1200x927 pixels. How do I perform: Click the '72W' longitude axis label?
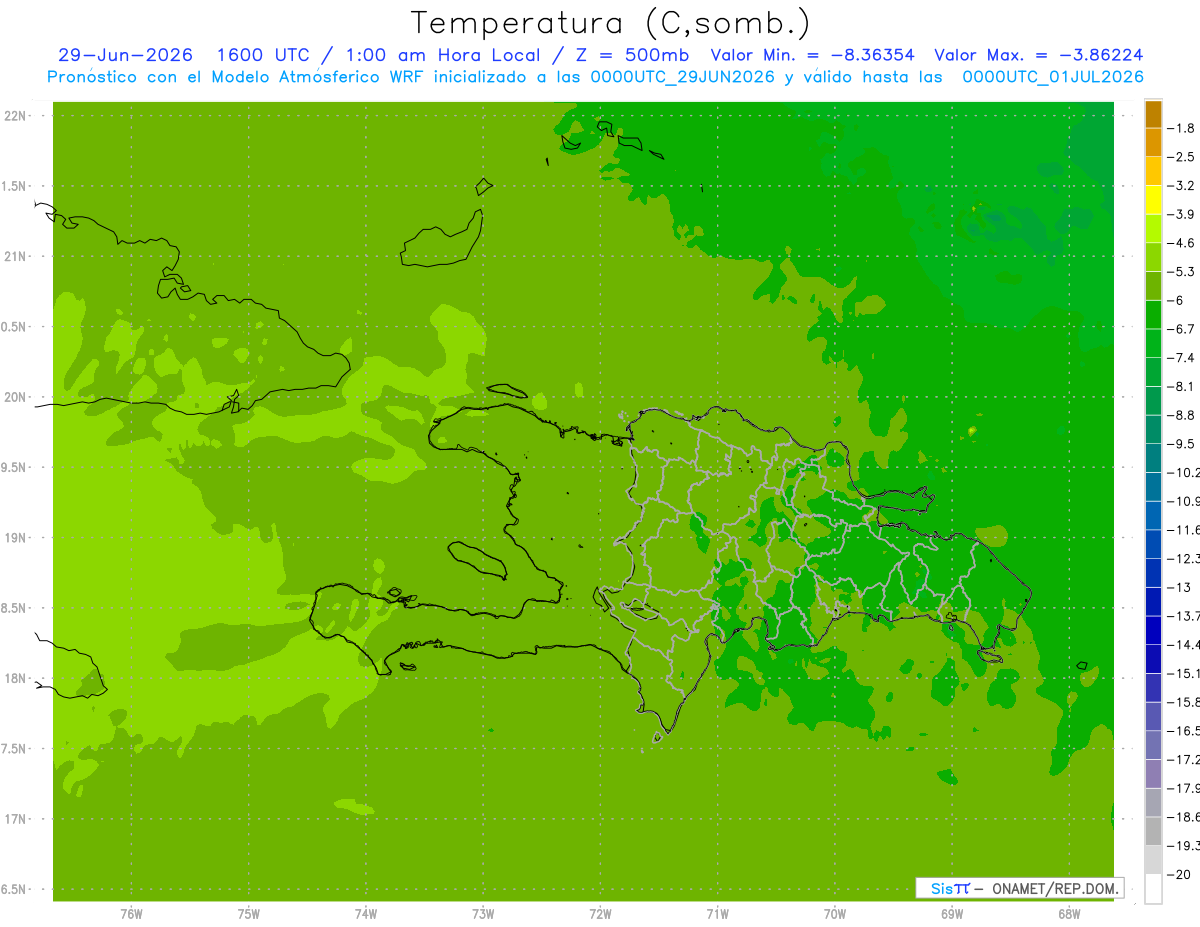[601, 913]
